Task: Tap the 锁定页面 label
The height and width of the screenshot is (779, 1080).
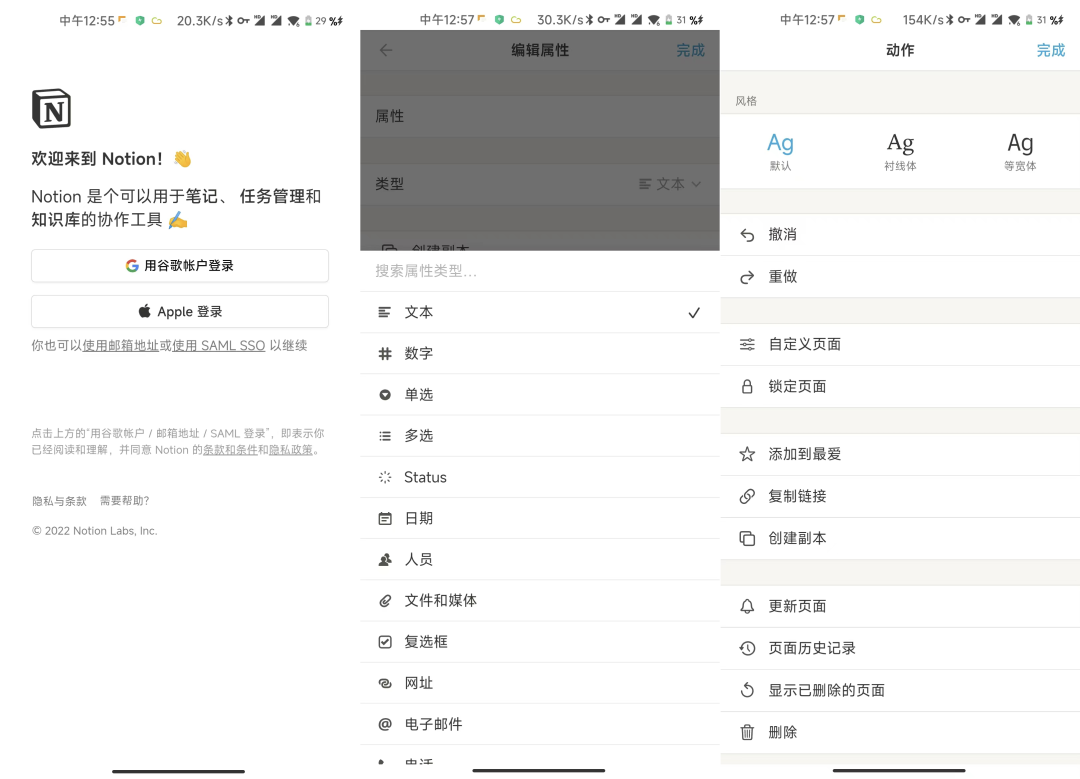Action: point(797,386)
